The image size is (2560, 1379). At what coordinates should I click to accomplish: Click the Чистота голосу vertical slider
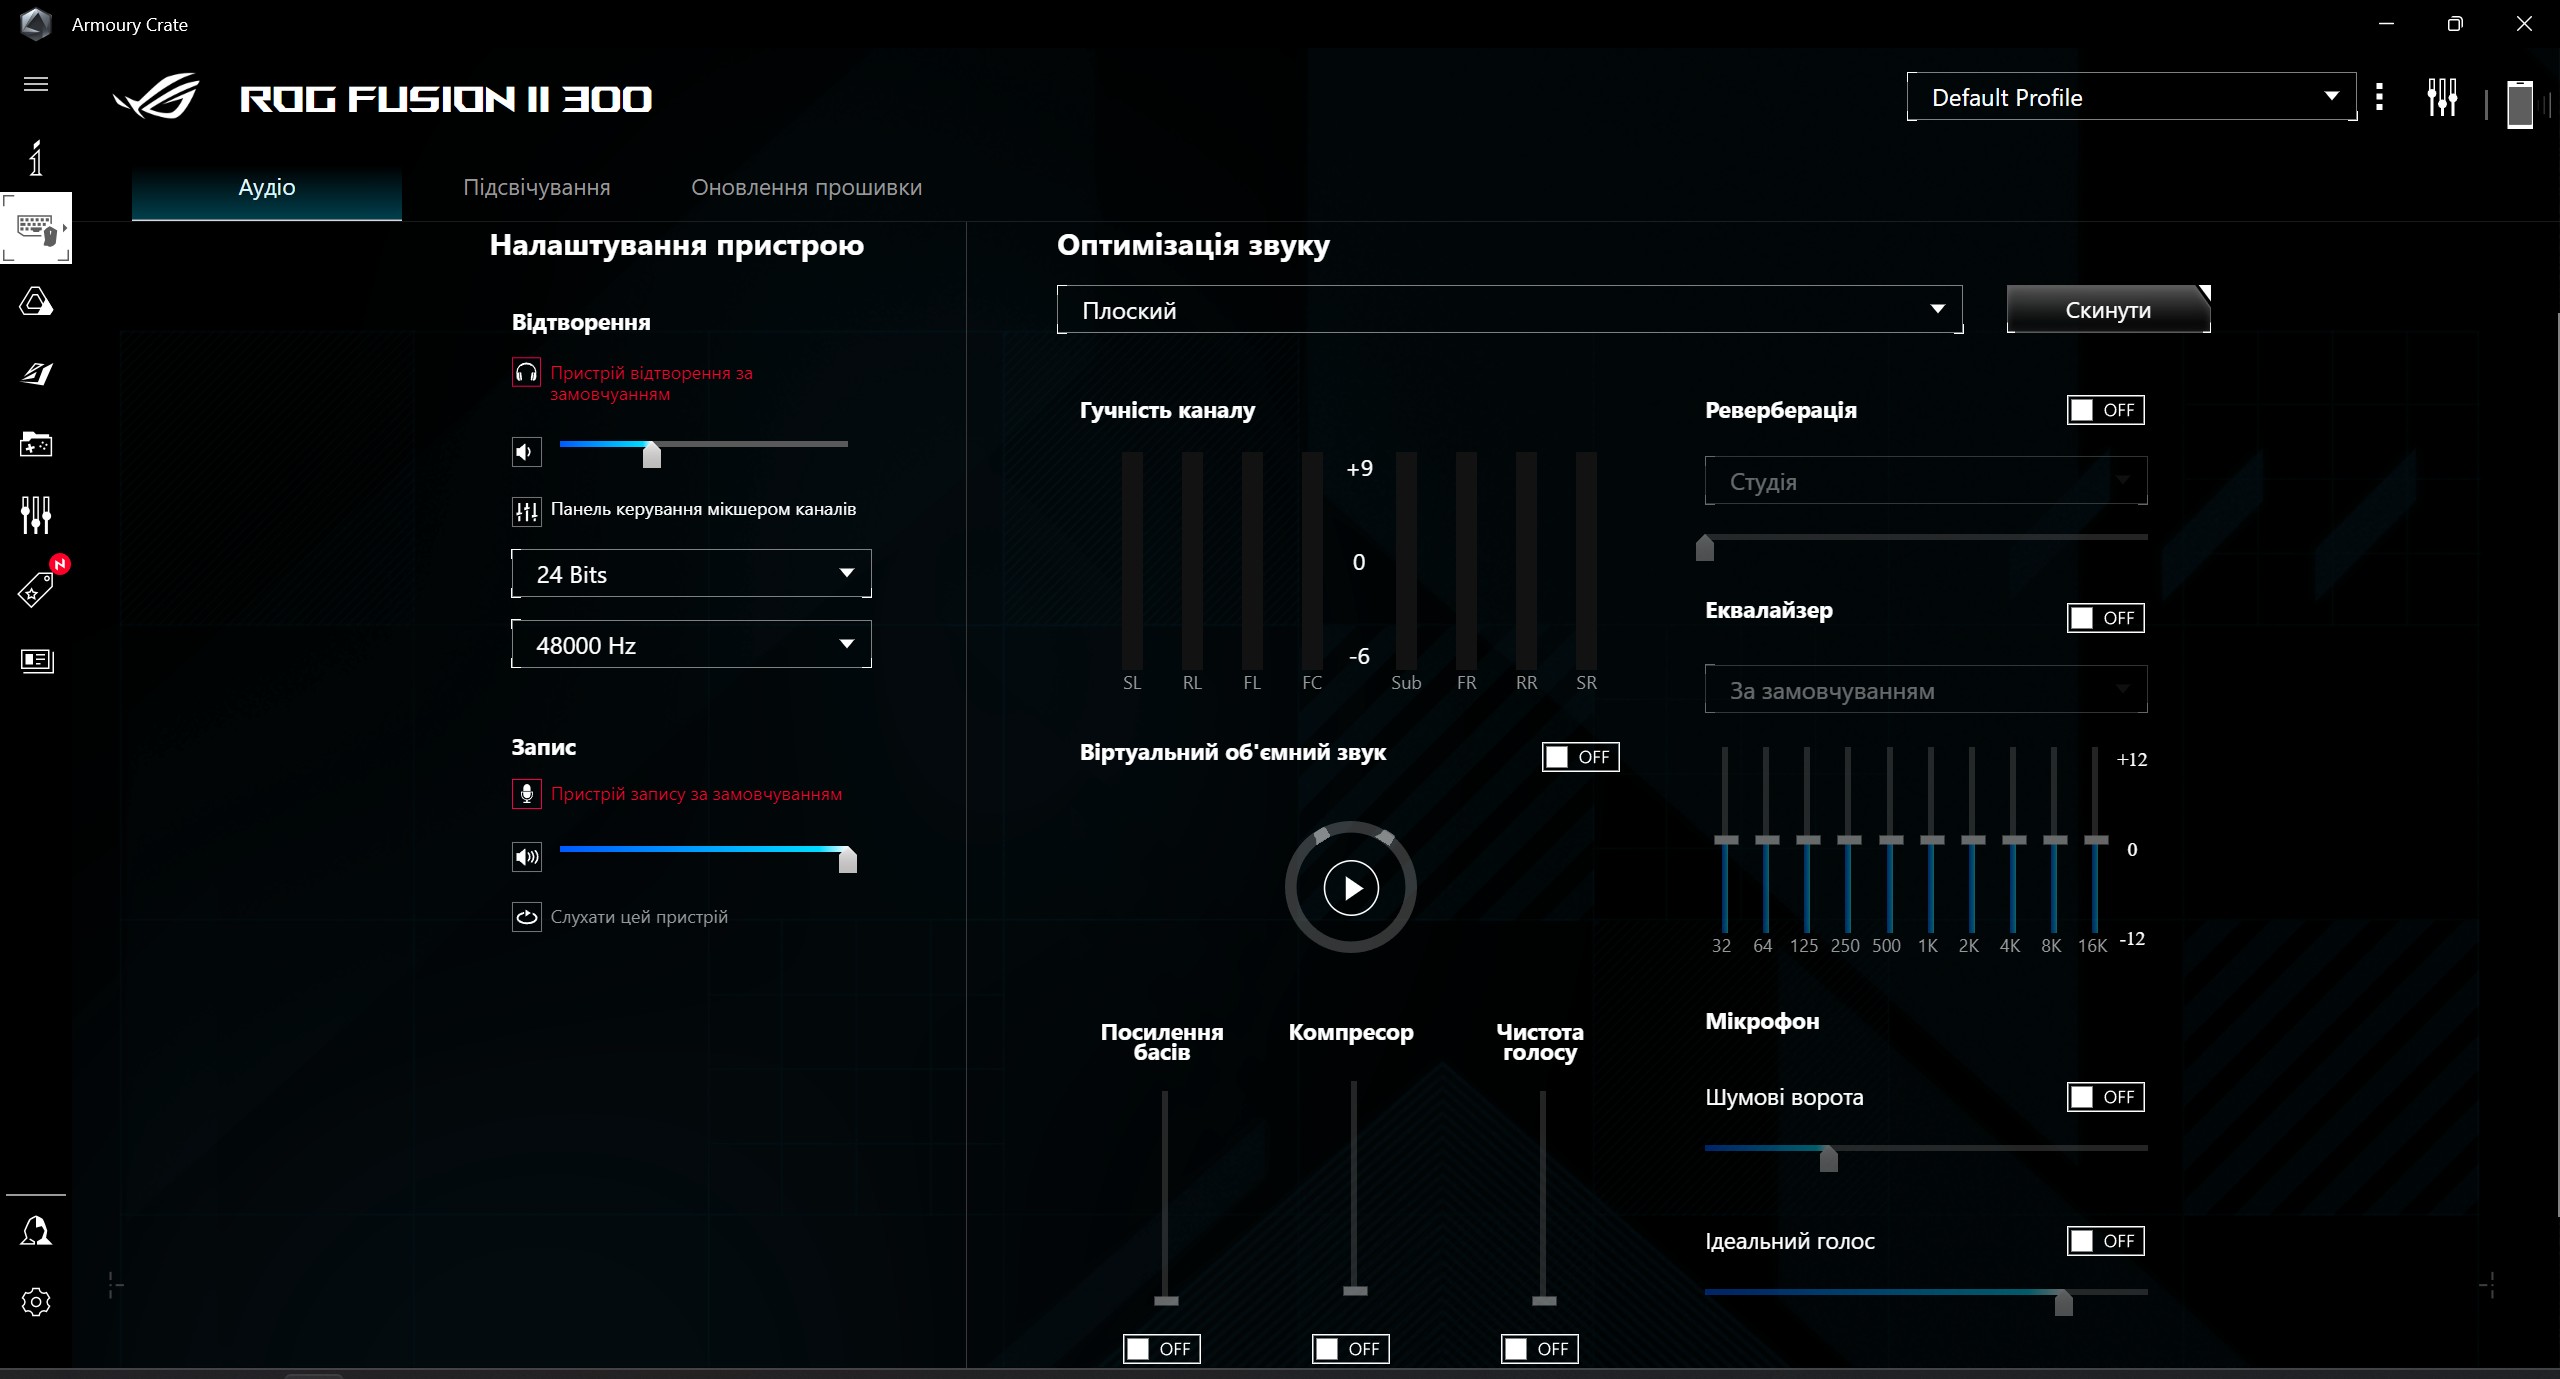(1544, 1196)
